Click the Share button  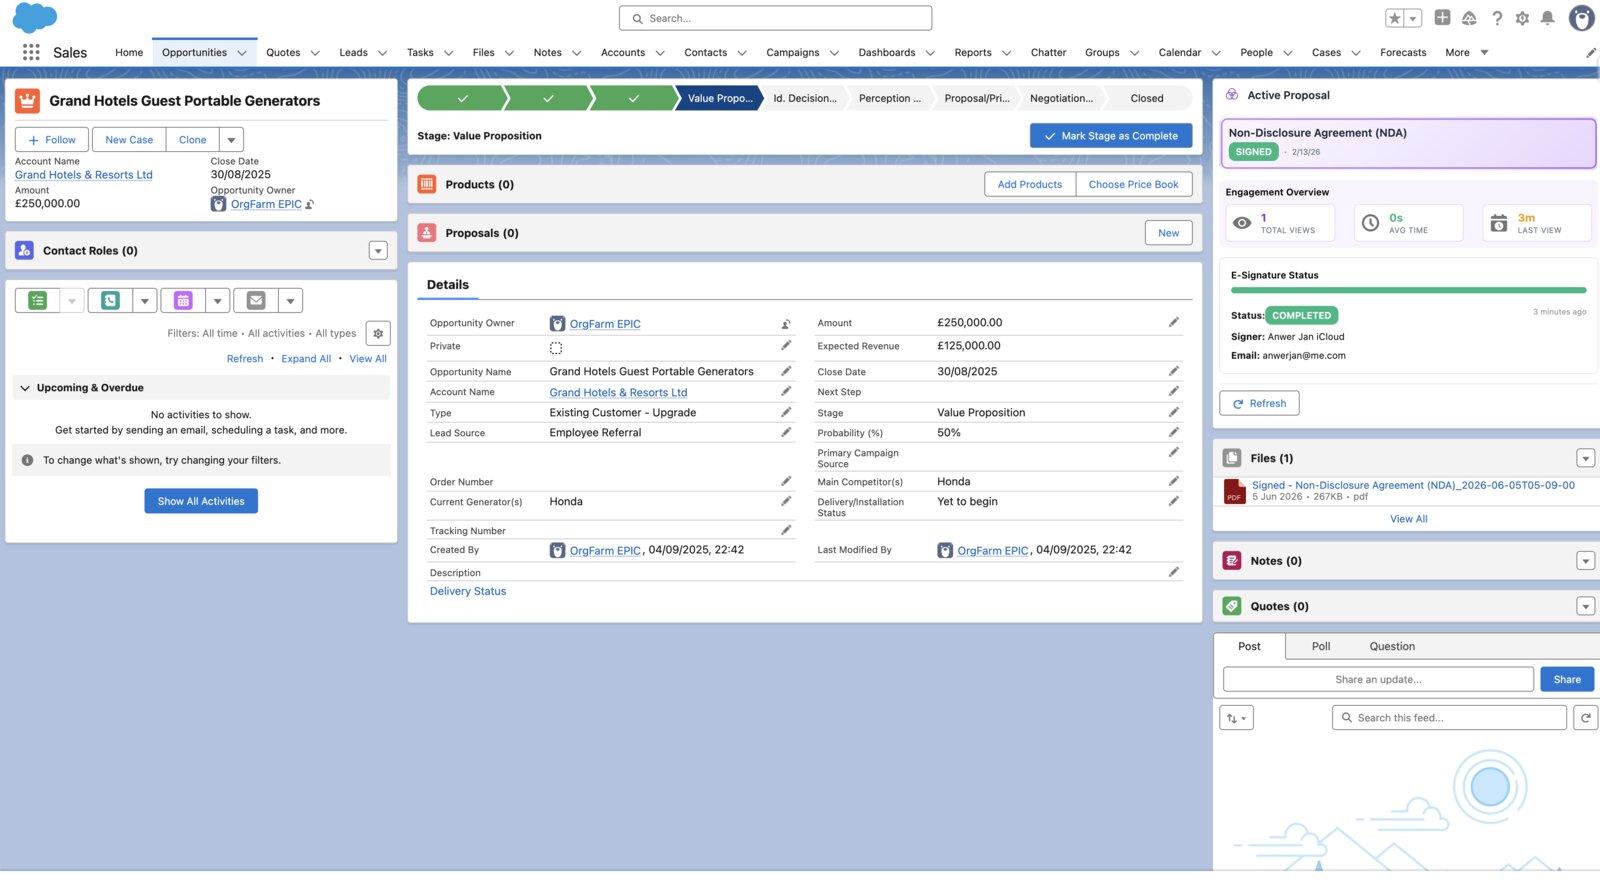point(1567,679)
